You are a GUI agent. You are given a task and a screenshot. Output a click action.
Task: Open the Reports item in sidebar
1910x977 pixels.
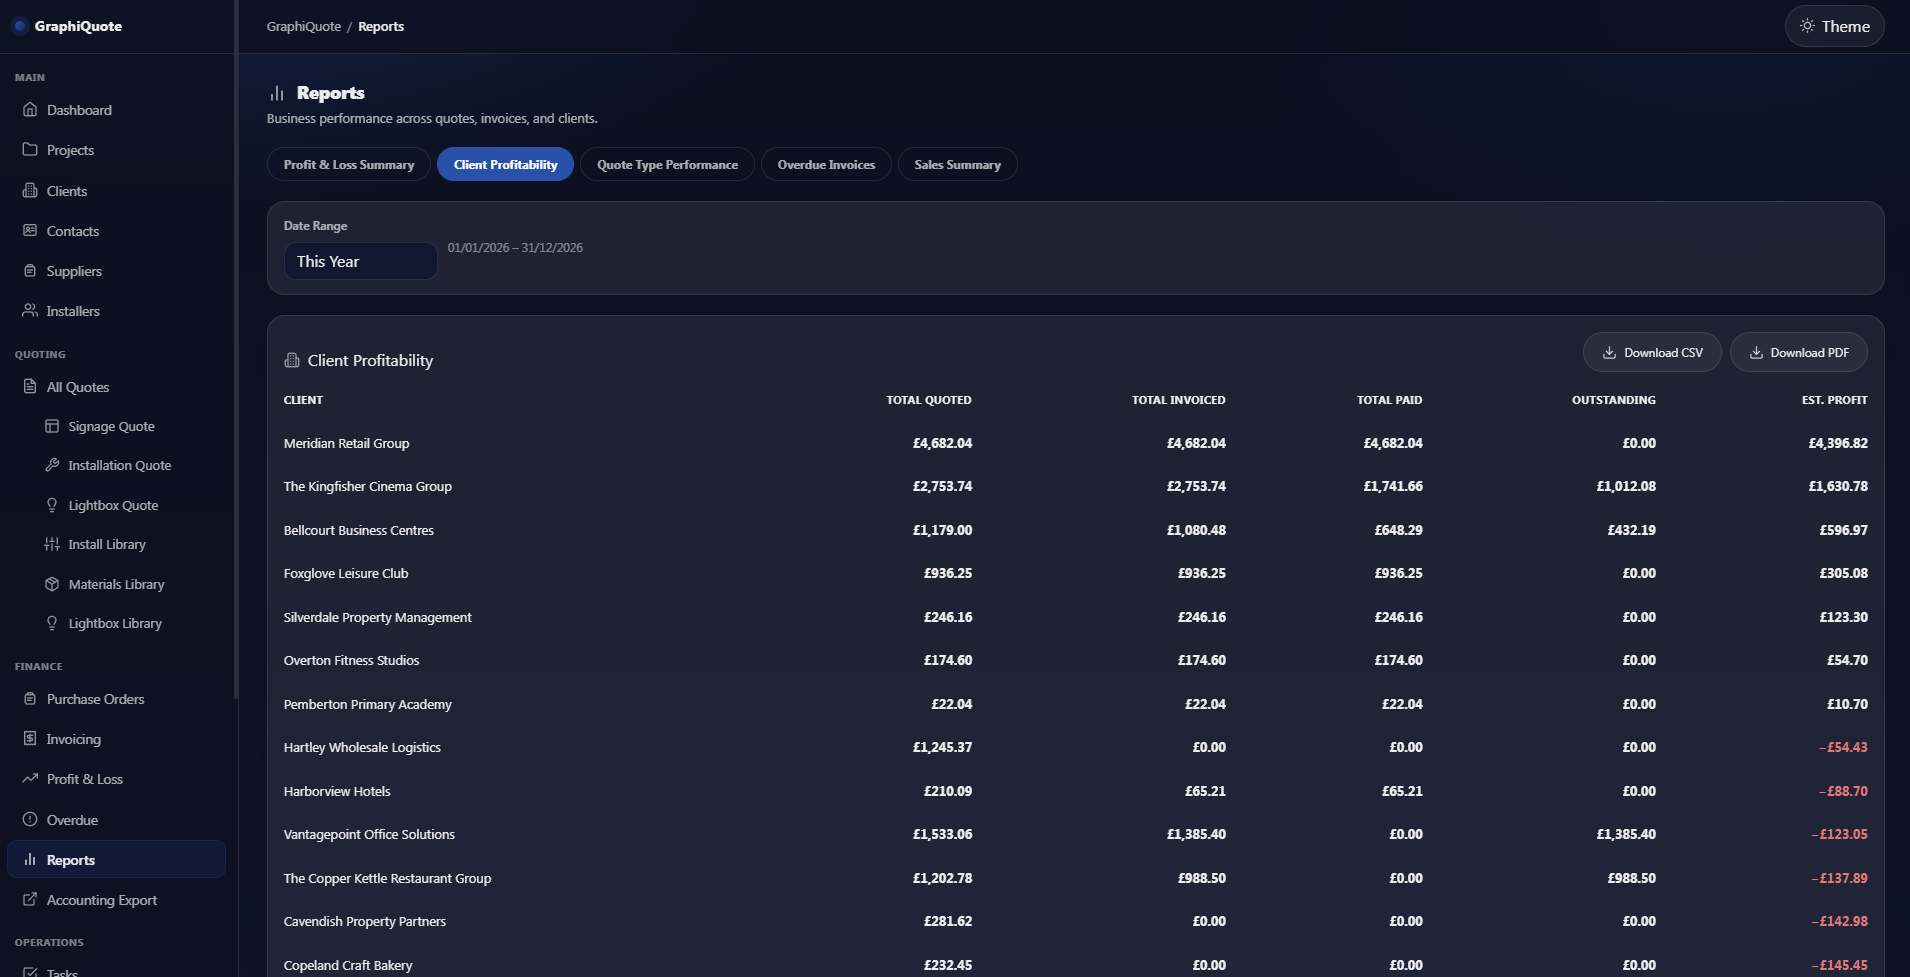116,860
